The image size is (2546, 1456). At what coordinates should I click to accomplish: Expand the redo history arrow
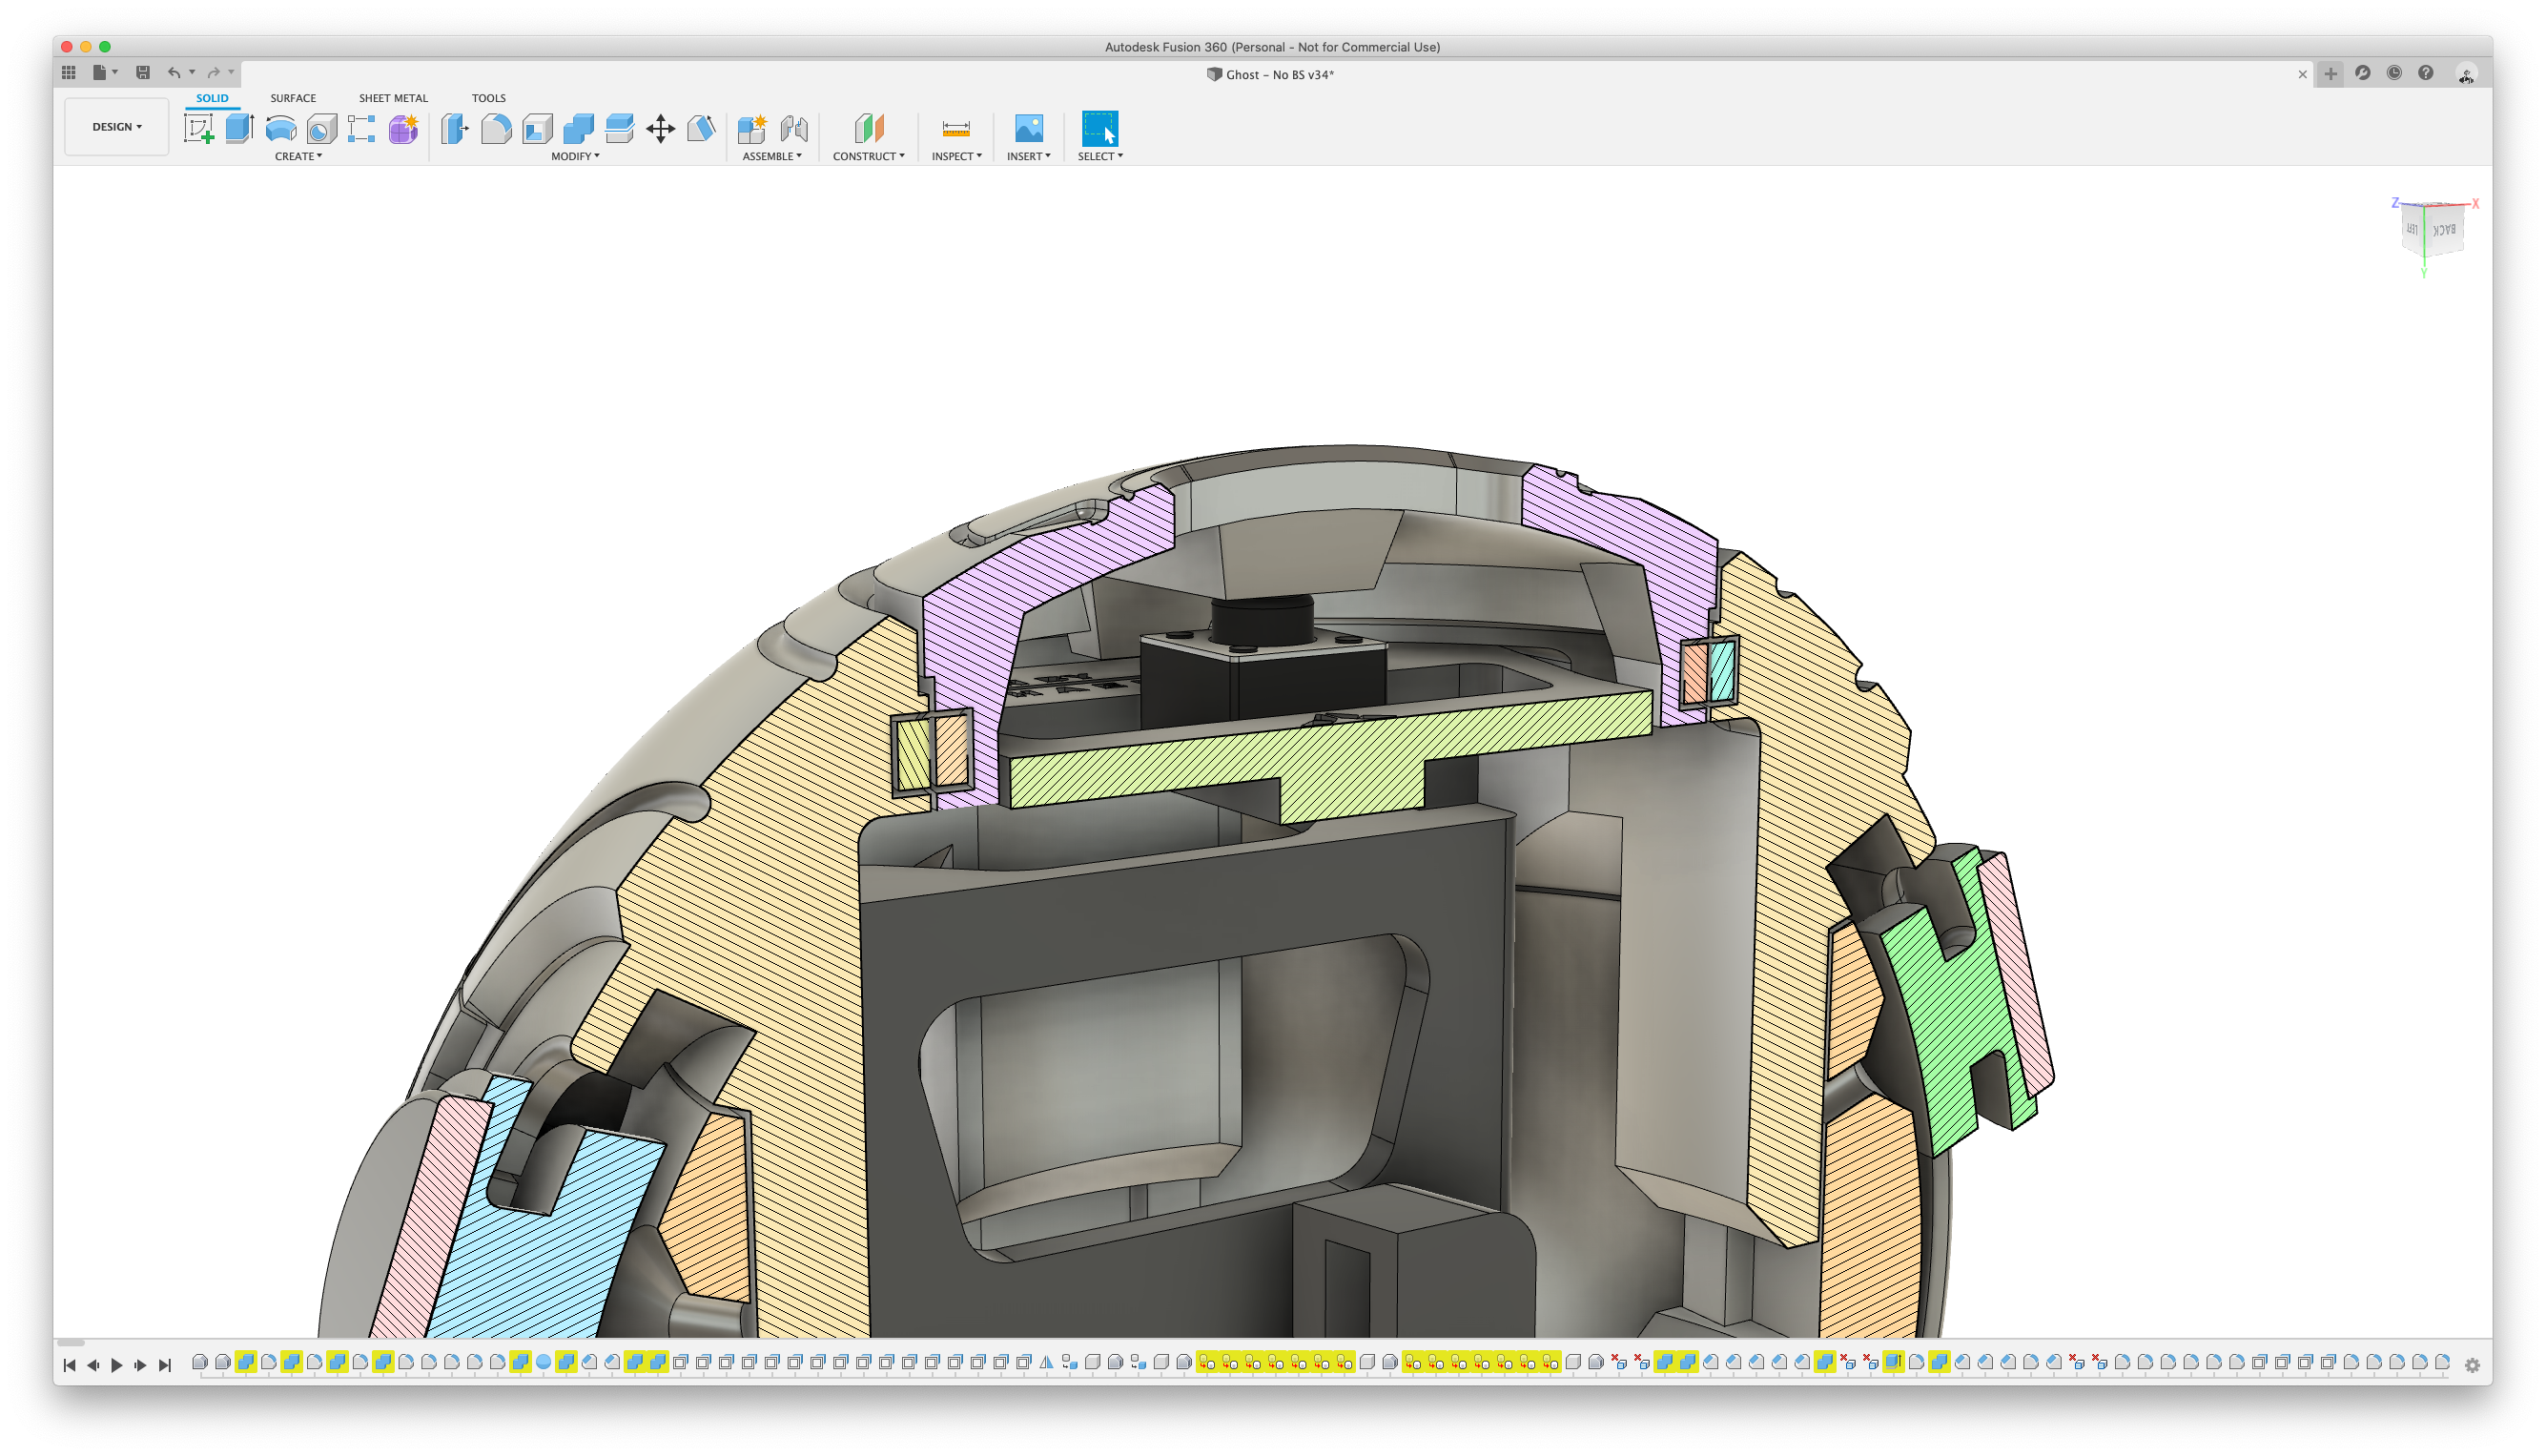pyautogui.click(x=231, y=72)
